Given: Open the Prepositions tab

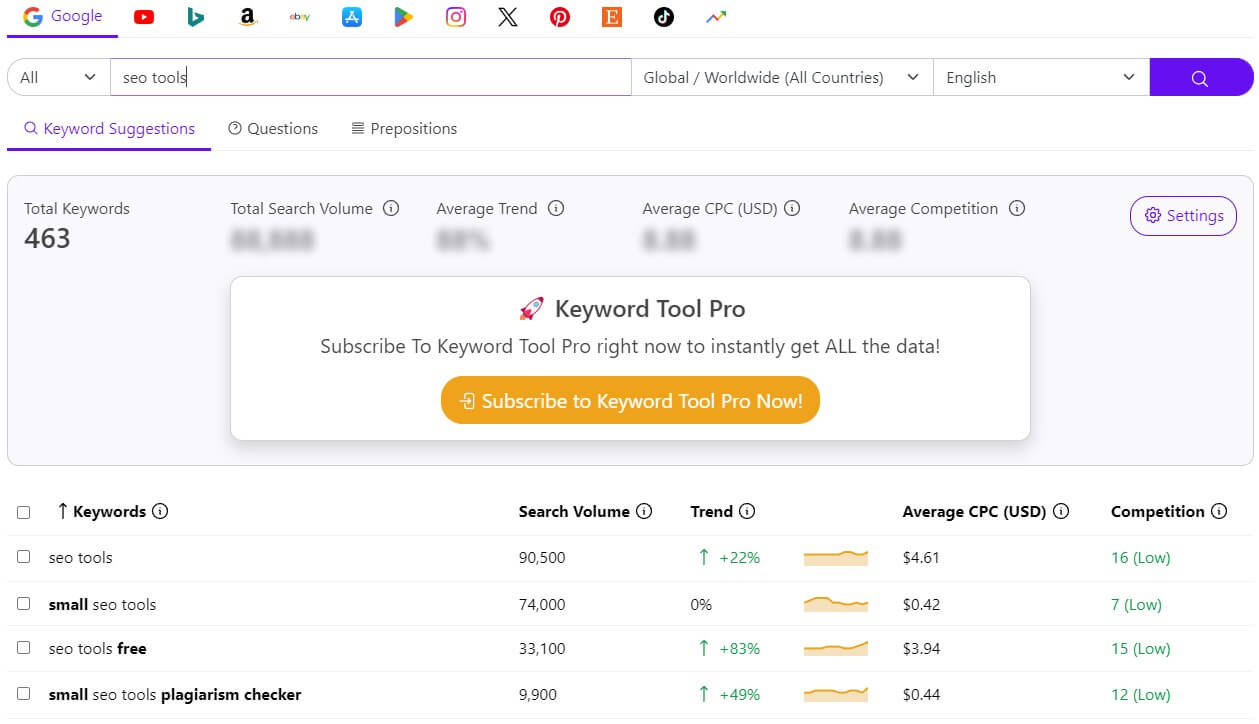Looking at the screenshot, I should pyautogui.click(x=404, y=128).
